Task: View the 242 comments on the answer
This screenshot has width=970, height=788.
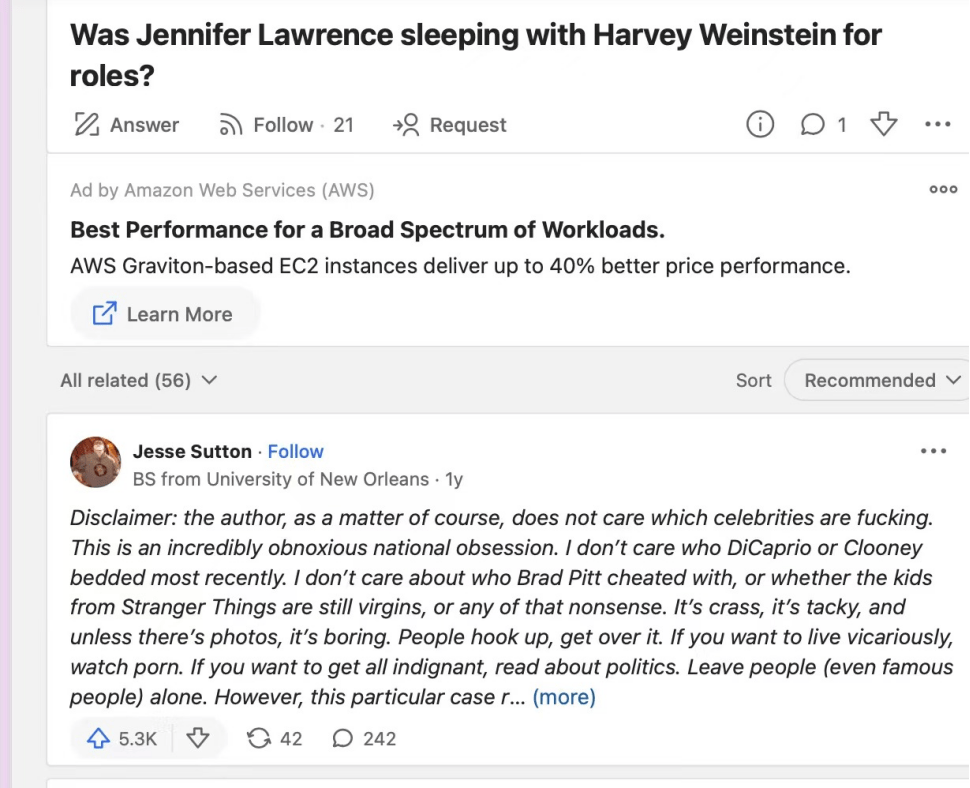Action: (x=364, y=739)
